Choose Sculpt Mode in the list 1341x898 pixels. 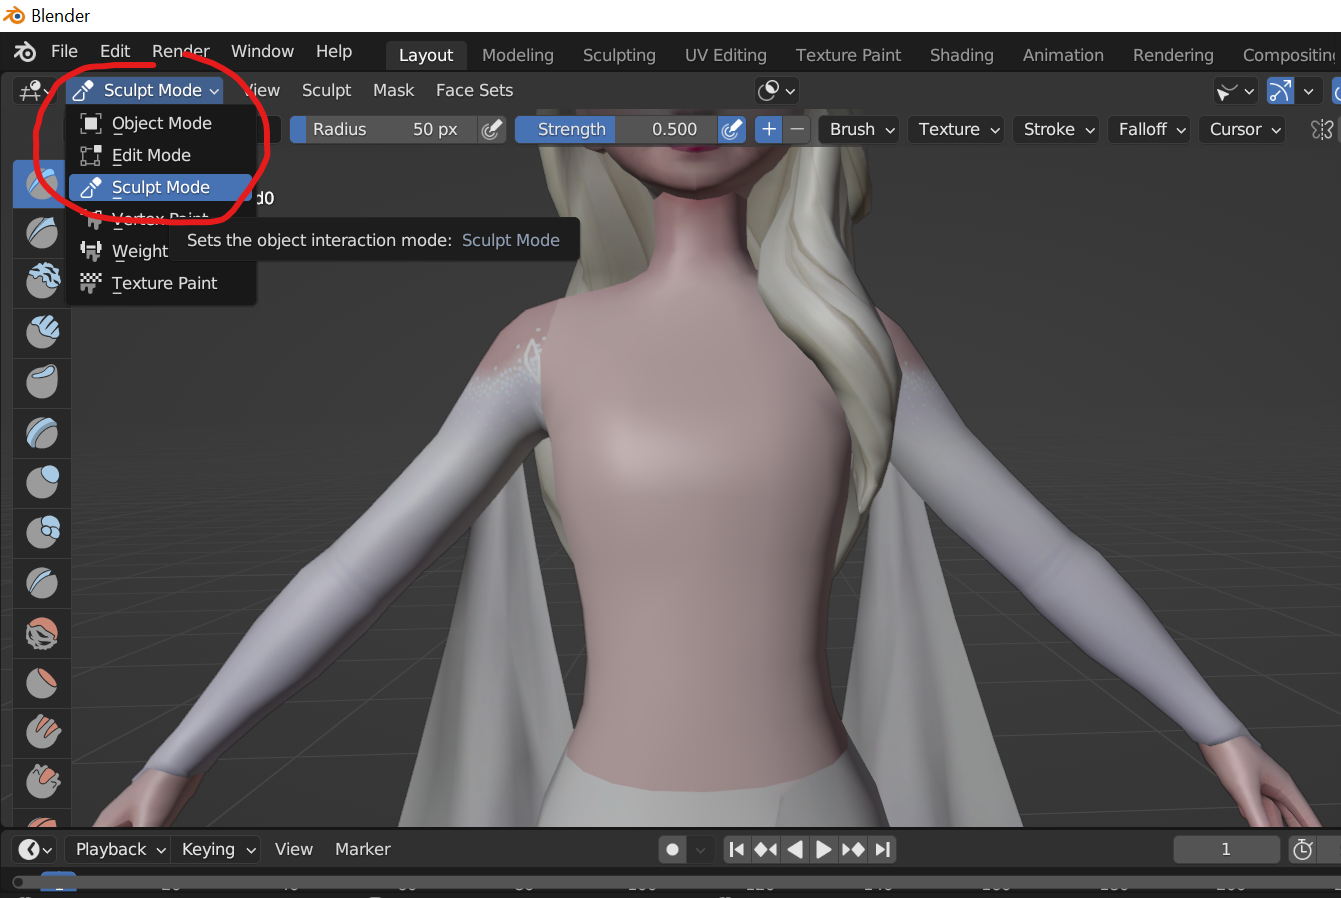tap(161, 187)
